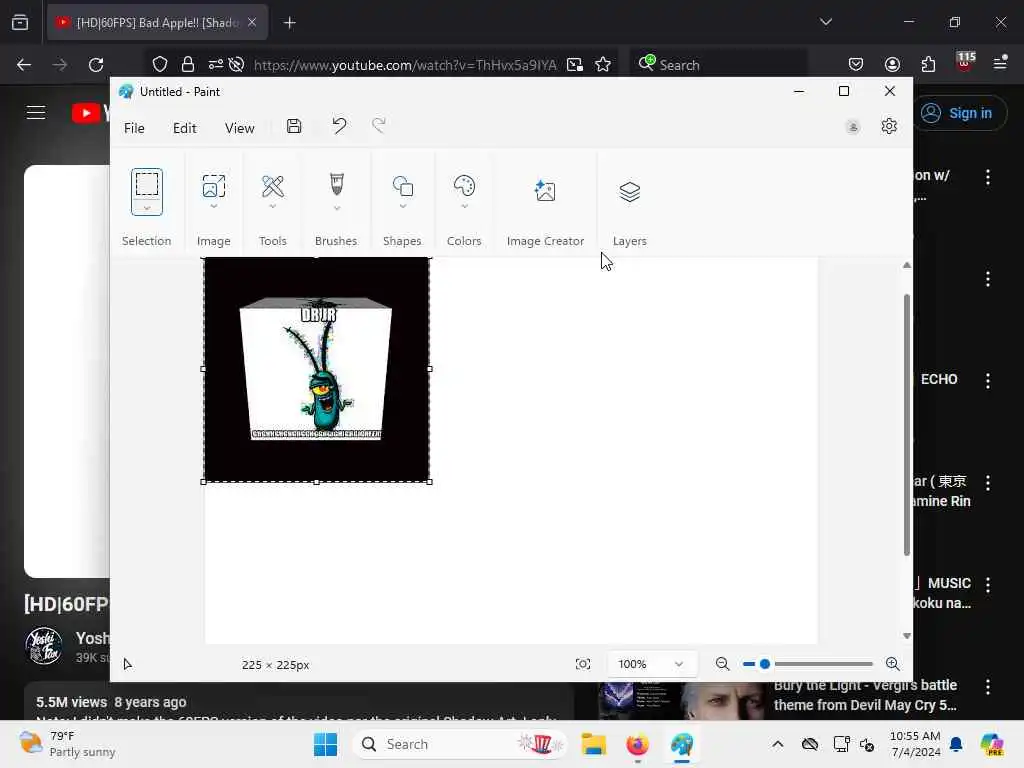Viewport: 1024px width, 768px height.
Task: Zoom out with the minus magnifier
Action: point(722,664)
